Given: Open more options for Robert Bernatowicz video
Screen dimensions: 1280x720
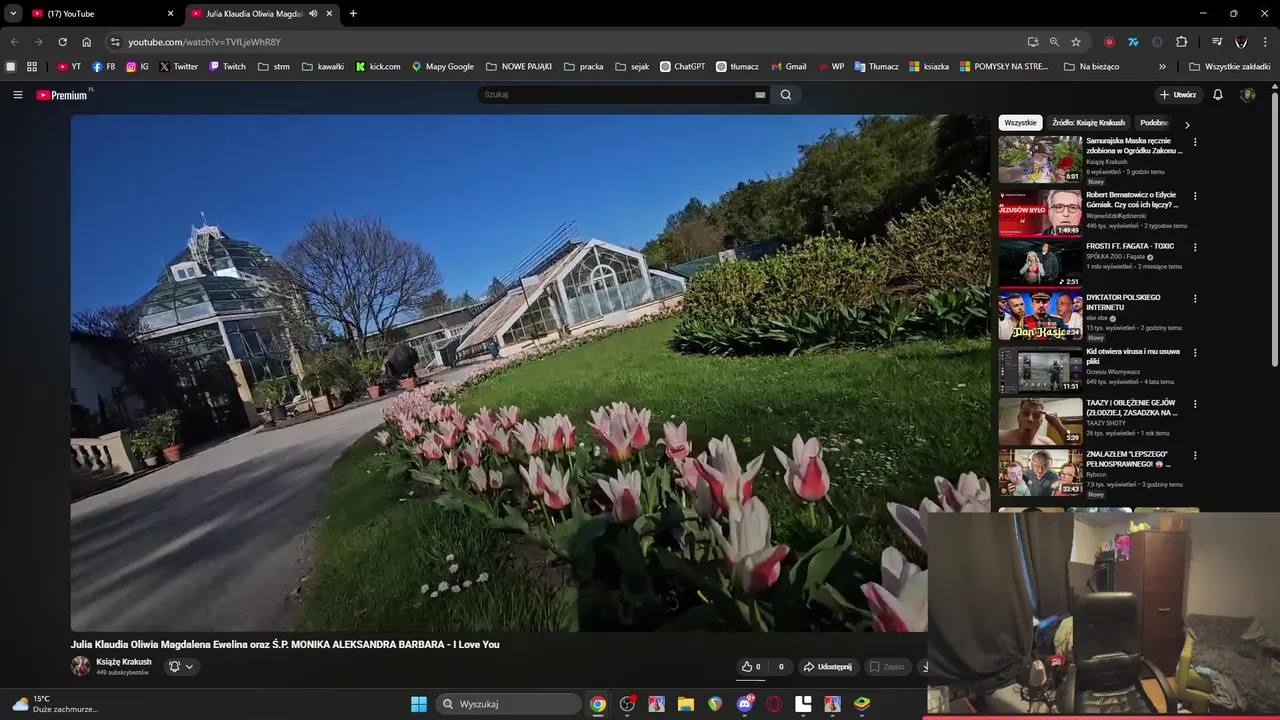Looking at the screenshot, I should pyautogui.click(x=1194, y=196).
